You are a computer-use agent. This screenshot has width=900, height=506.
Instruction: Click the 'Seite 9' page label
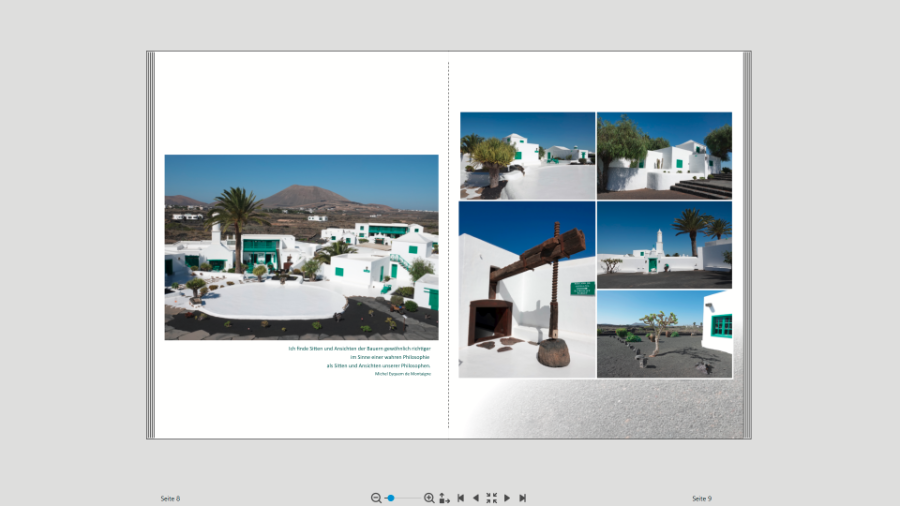[x=702, y=498]
